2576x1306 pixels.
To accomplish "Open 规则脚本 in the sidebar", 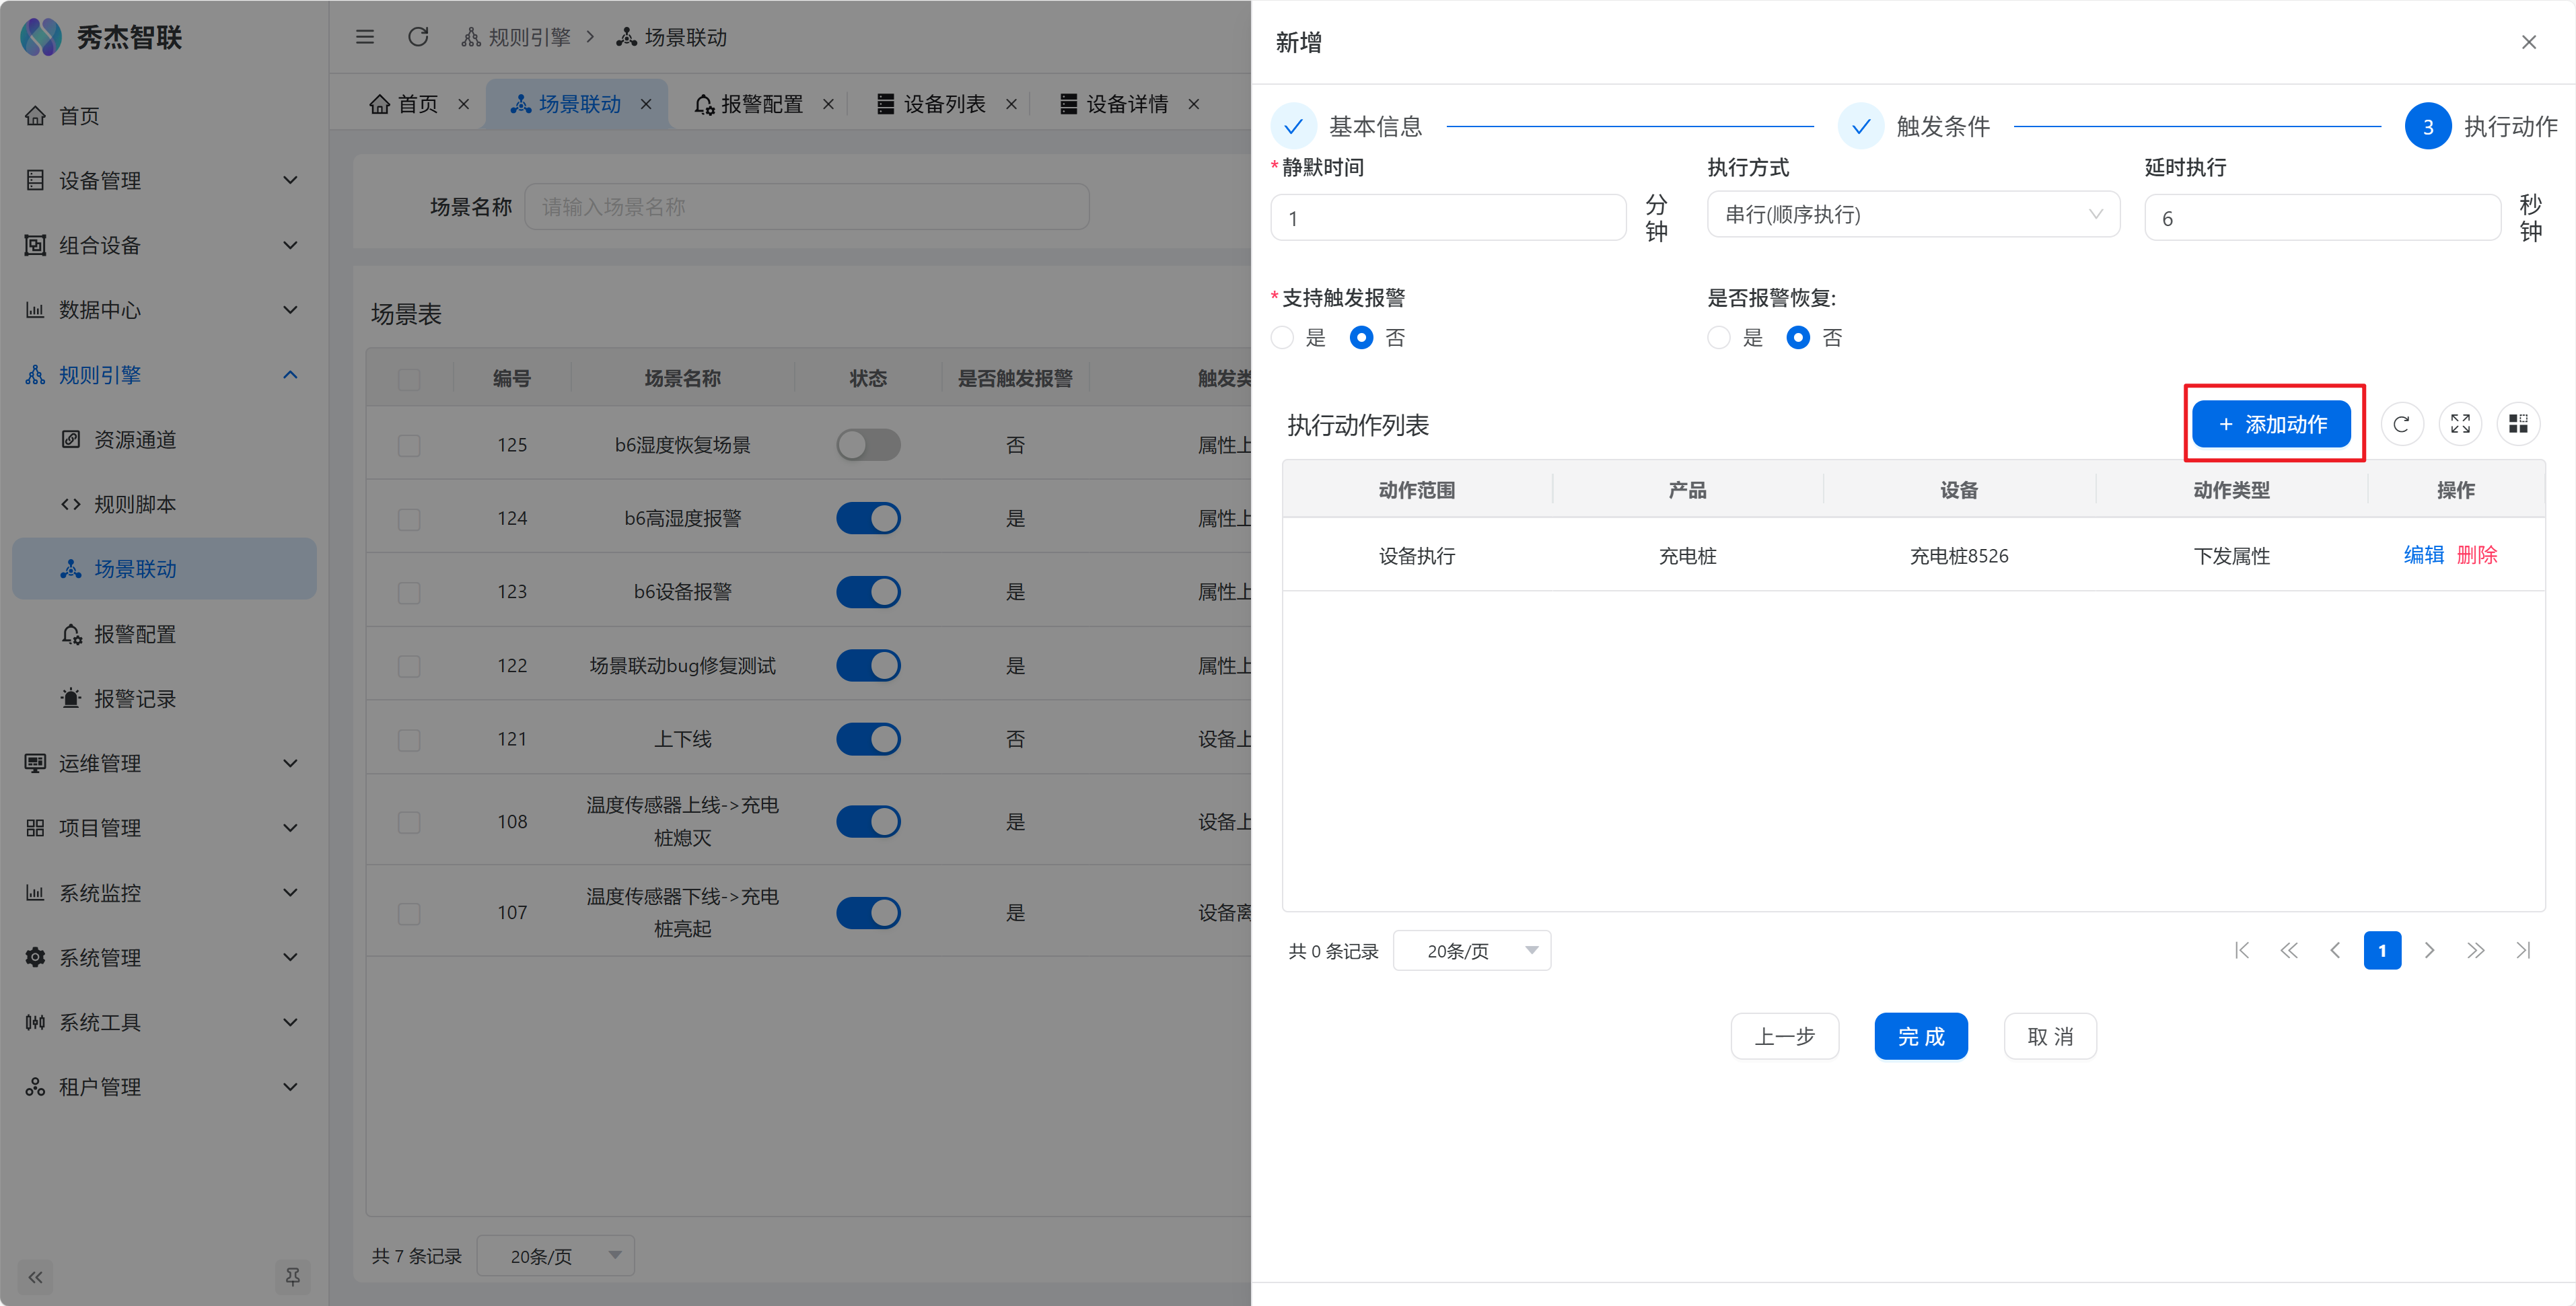I will tap(134, 504).
